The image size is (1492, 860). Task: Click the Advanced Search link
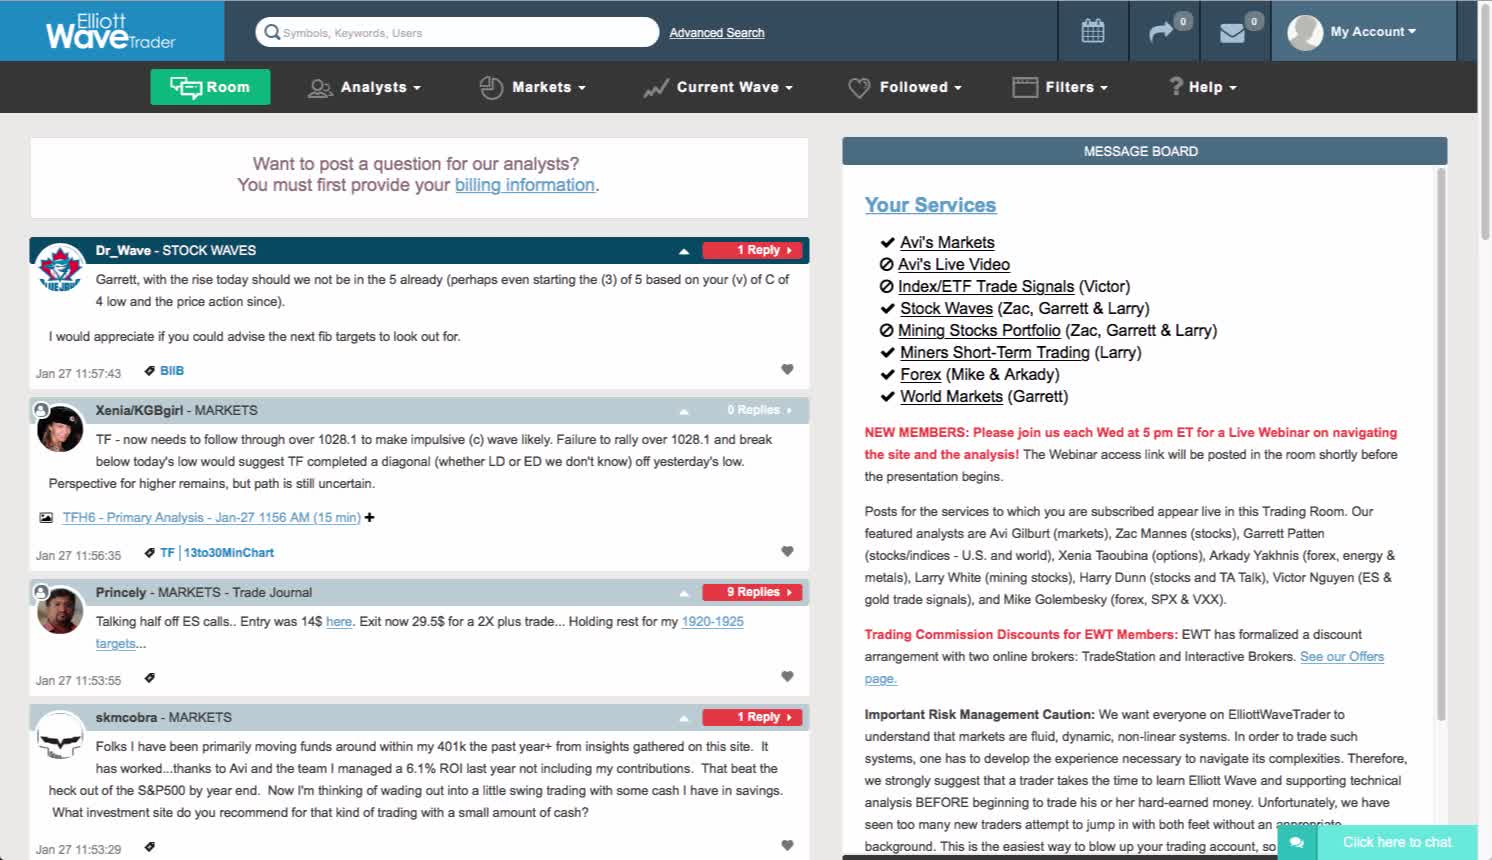[x=717, y=33]
